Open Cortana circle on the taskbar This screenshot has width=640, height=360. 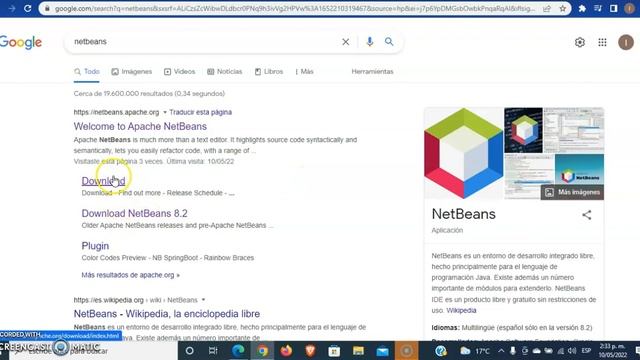point(189,351)
